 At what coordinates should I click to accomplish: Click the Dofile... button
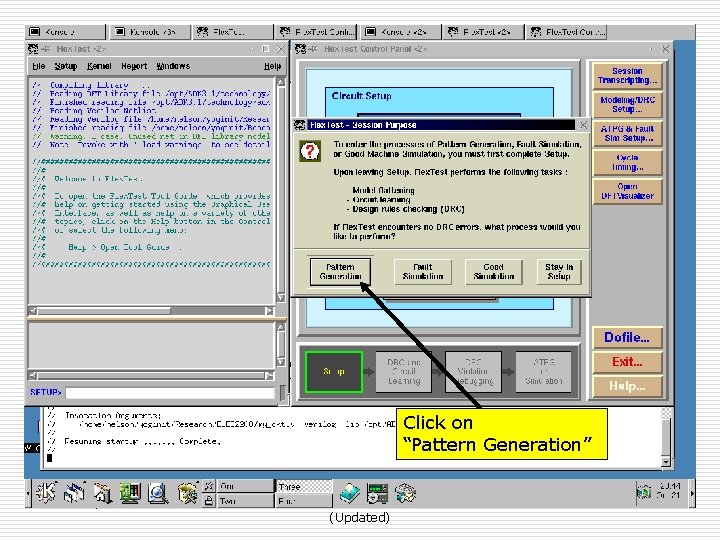coord(627,338)
